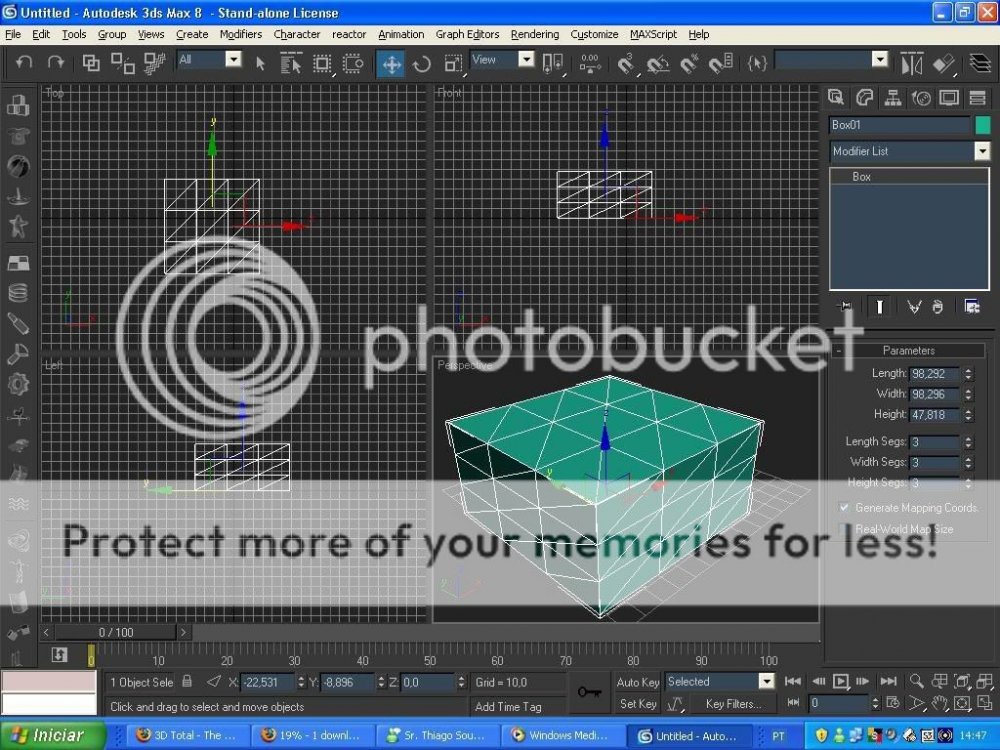Click the Key Filters button
Image resolution: width=1000 pixels, height=750 pixels.
(733, 704)
